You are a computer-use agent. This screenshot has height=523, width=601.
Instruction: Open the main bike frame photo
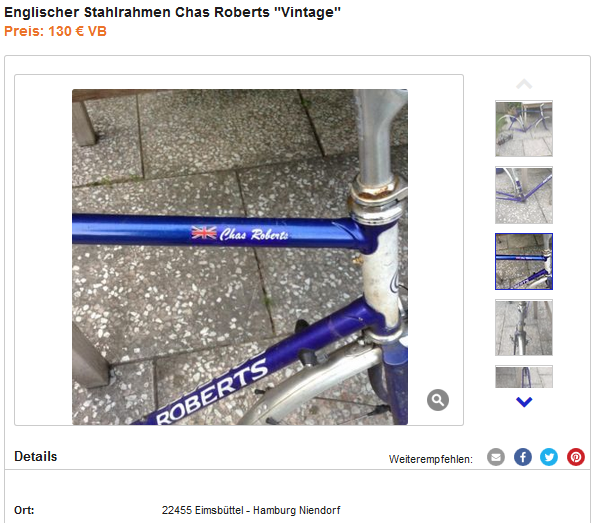[x=240, y=257]
